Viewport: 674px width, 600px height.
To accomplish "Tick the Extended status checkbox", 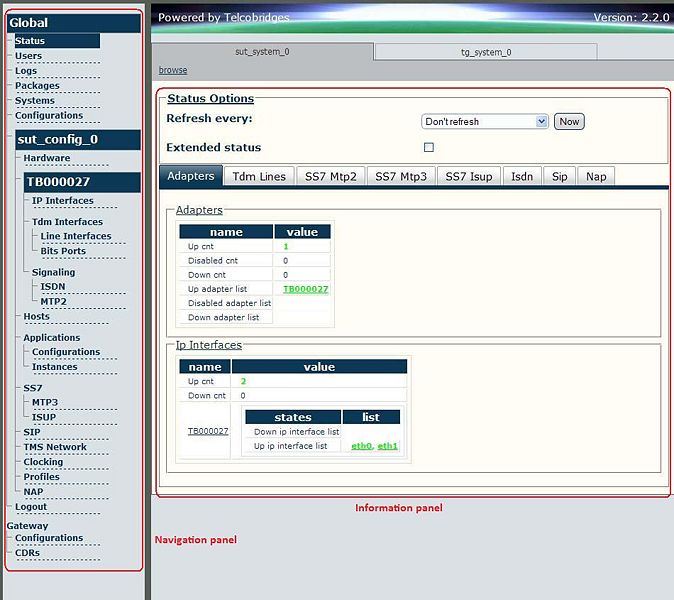I will coord(429,147).
